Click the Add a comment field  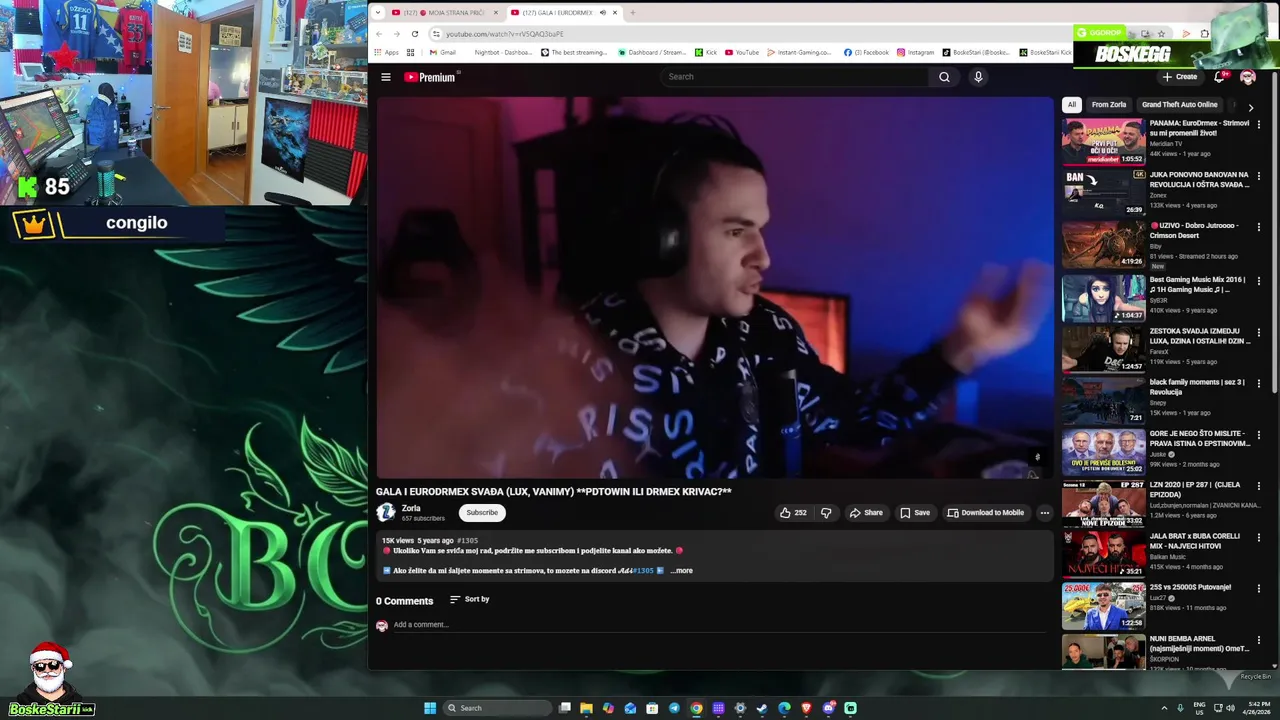720,625
